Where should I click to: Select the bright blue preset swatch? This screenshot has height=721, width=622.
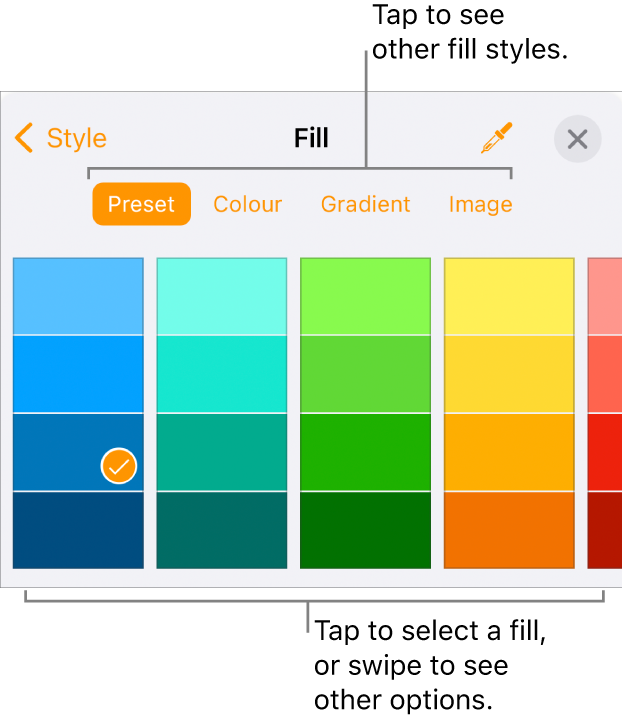78,374
